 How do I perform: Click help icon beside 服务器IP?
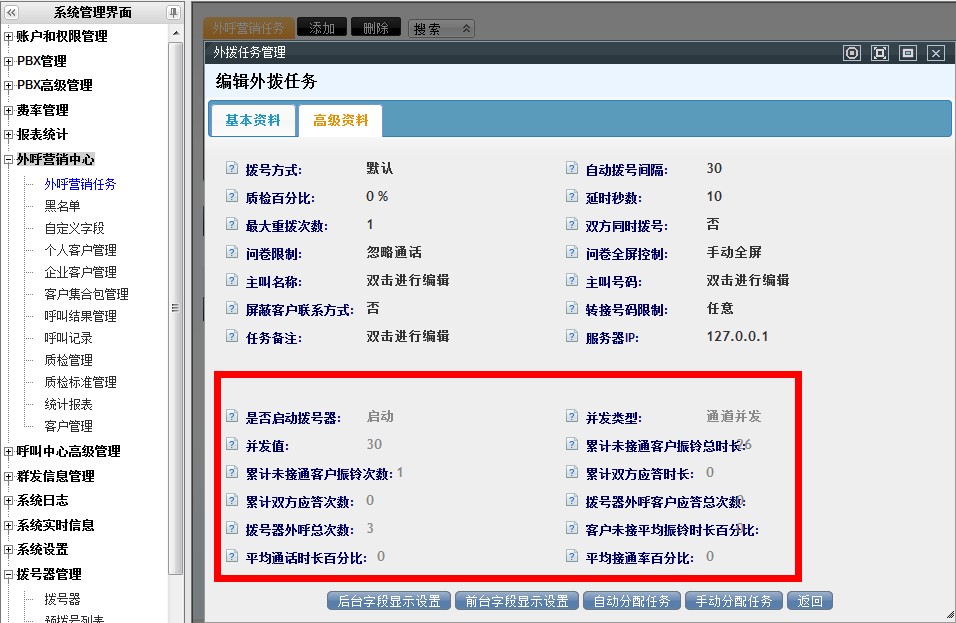[571, 336]
